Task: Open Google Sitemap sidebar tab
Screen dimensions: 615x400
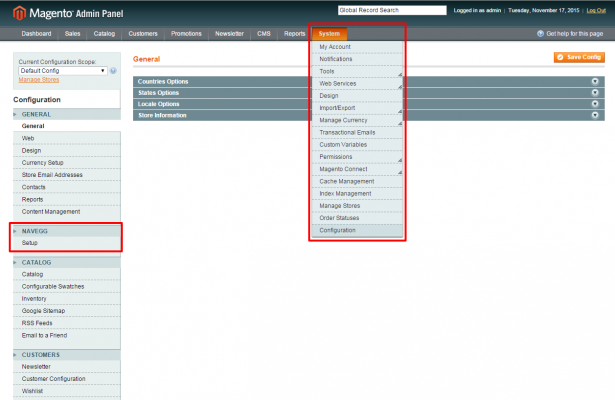Action: tap(67, 311)
